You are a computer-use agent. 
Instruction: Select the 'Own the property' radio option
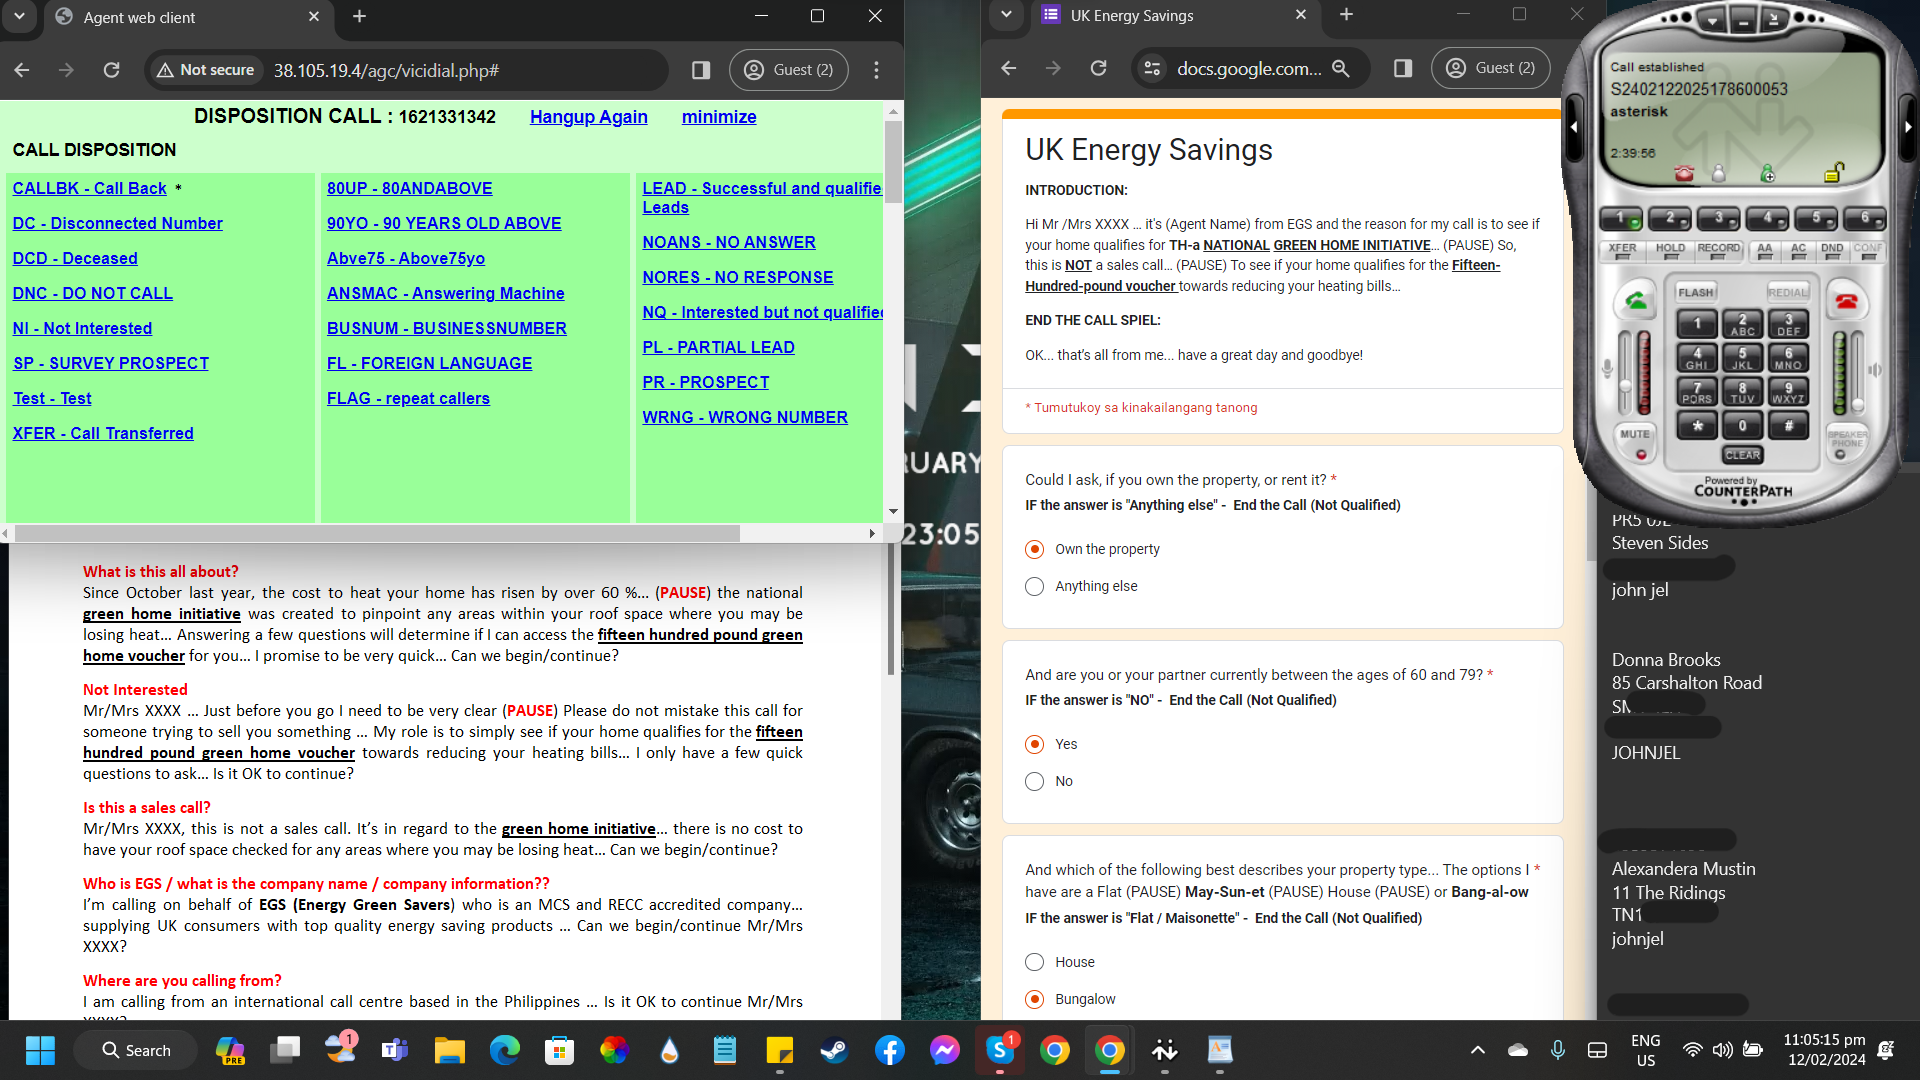point(1034,548)
